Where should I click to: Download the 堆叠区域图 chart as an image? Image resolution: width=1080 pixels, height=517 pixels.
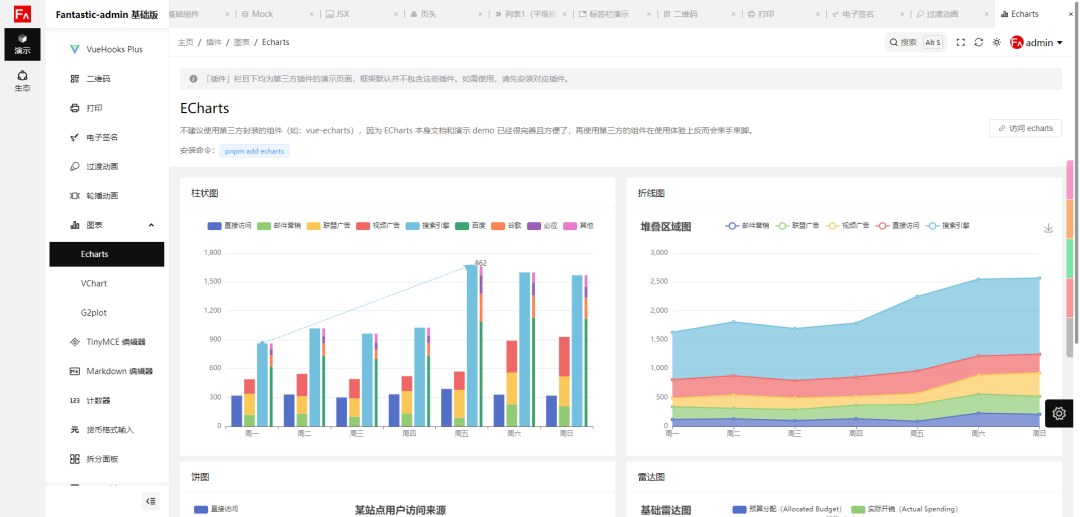coord(1048,228)
